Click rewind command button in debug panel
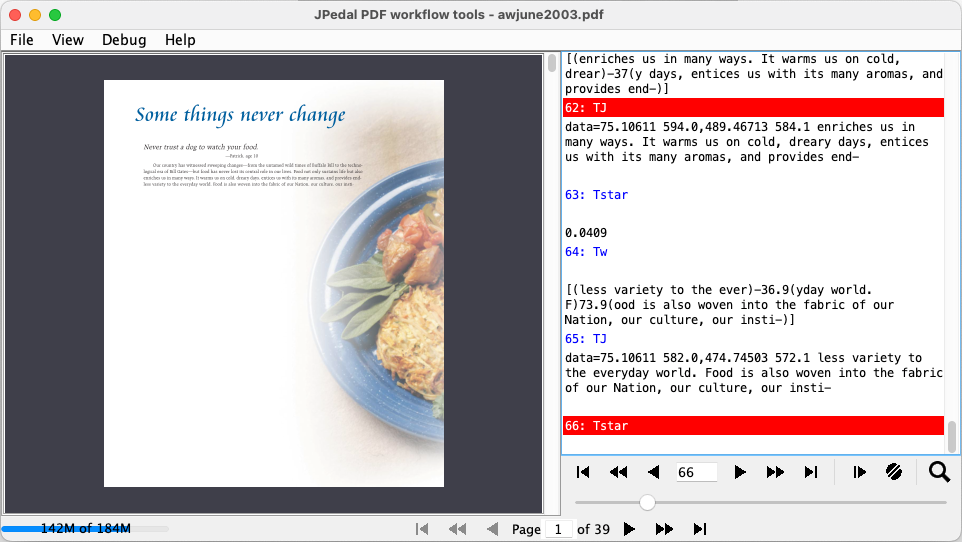 click(618, 472)
